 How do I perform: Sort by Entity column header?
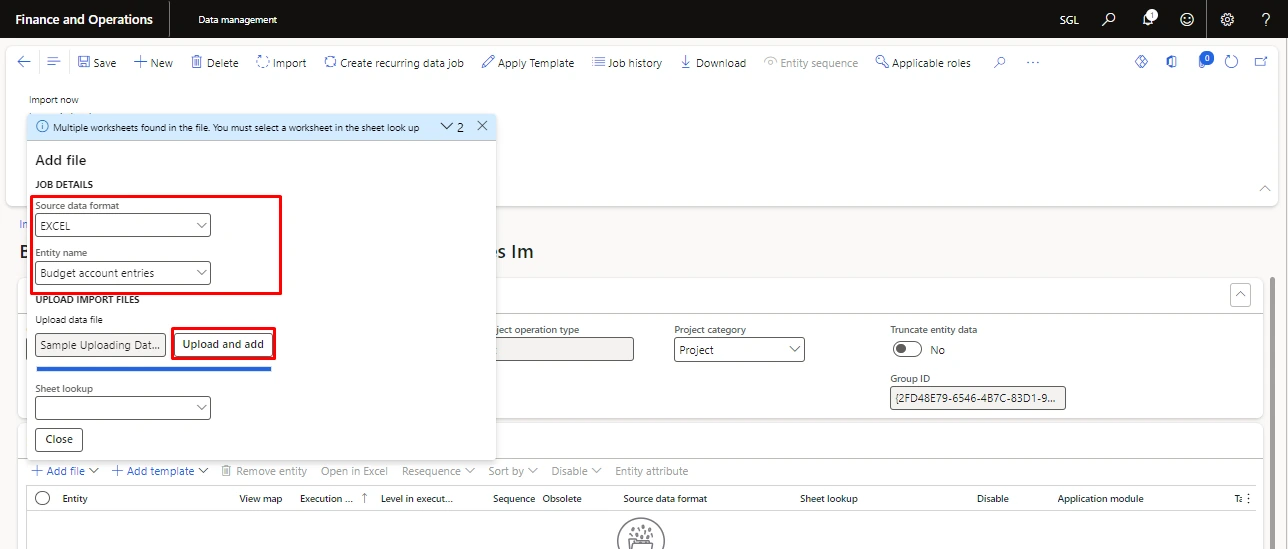coord(75,498)
